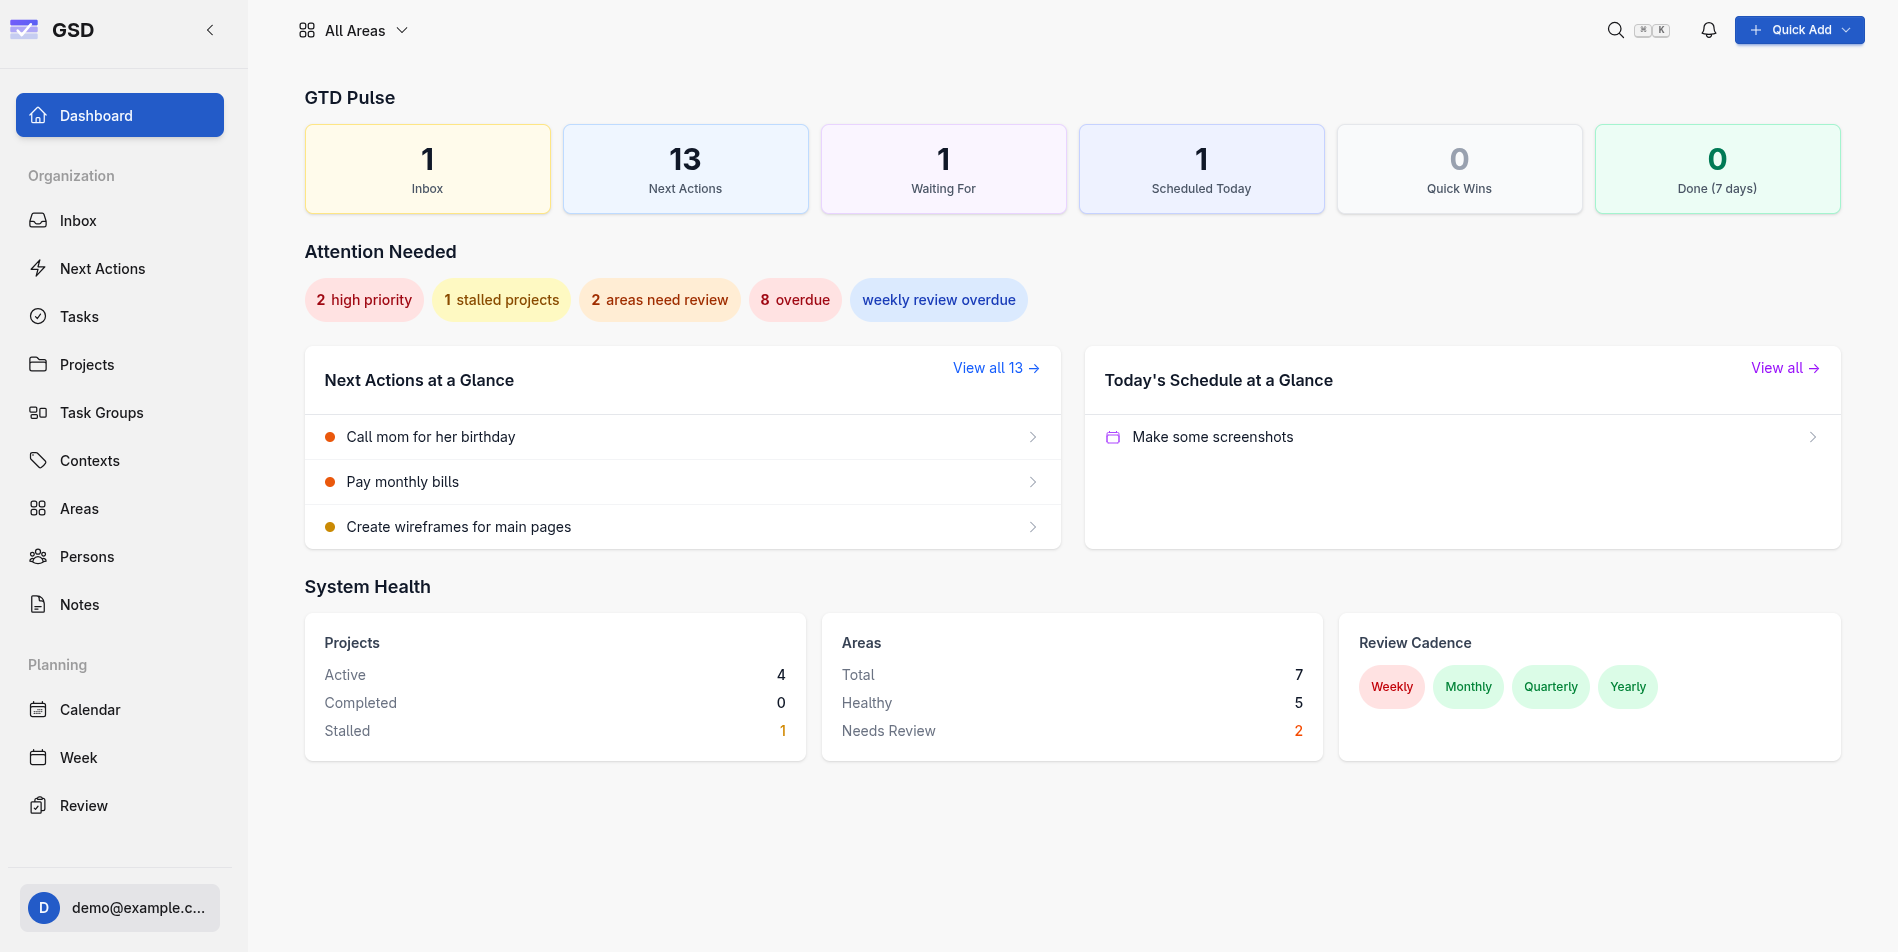Open the Pay monthly bills task
Viewport: 1898px width, 952px height.
pyautogui.click(x=402, y=481)
